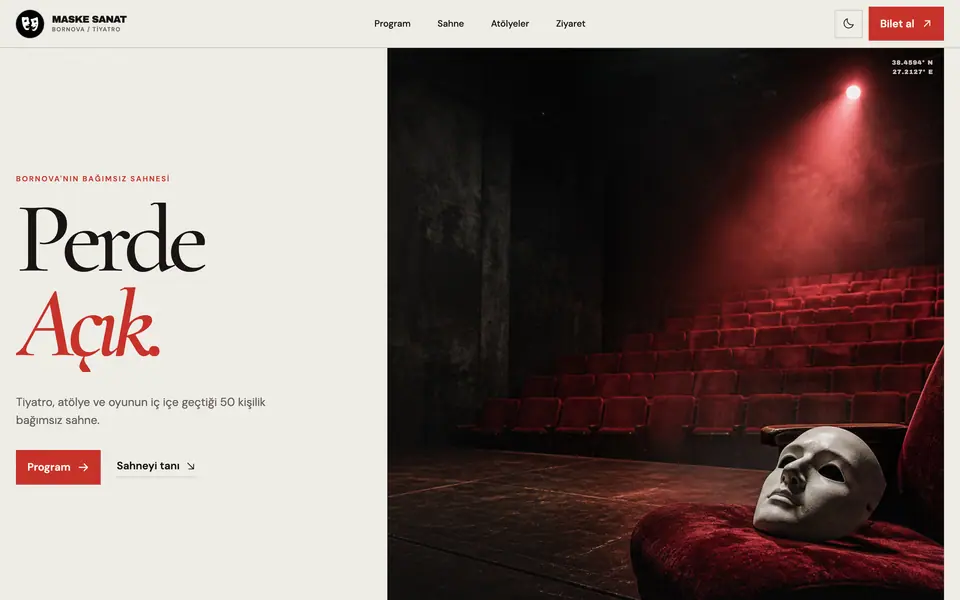Click the red Program hero button
960x600 pixels.
[58, 467]
